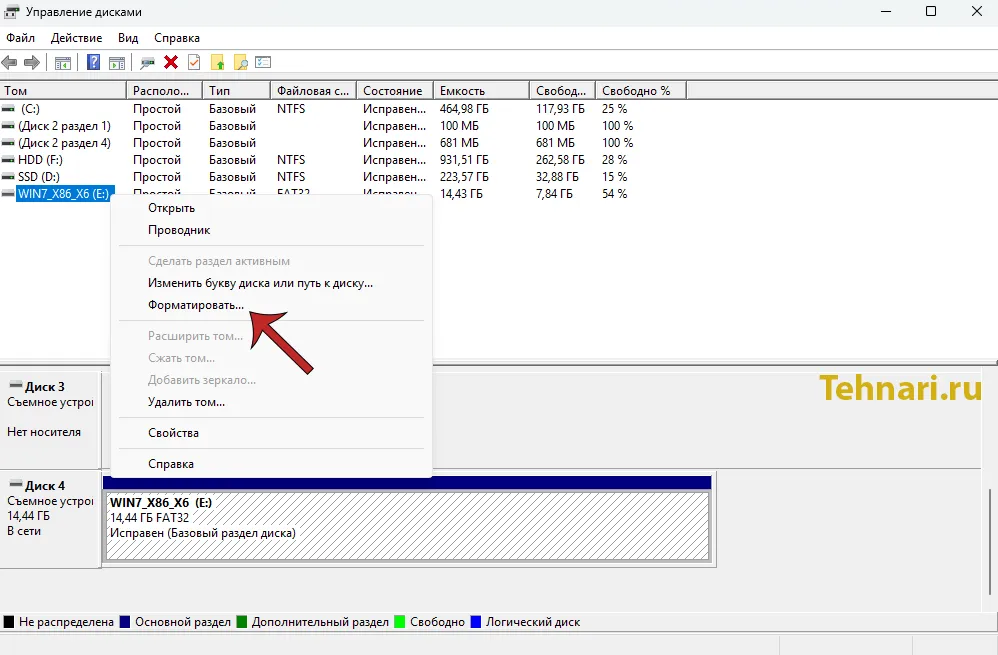This screenshot has width=998, height=655.
Task: Sort by the Тип column header
Action: (236, 91)
